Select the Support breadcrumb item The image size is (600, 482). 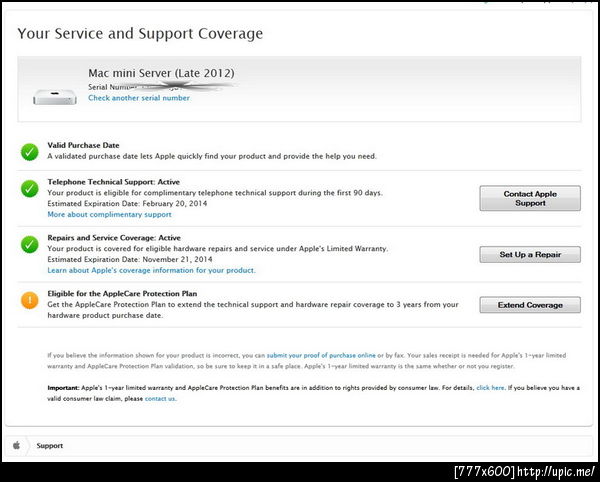50,446
